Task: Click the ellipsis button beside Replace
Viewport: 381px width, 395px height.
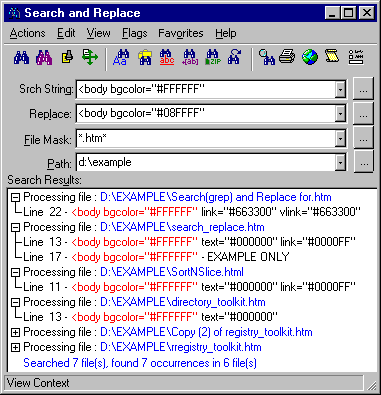Action: click(x=363, y=114)
